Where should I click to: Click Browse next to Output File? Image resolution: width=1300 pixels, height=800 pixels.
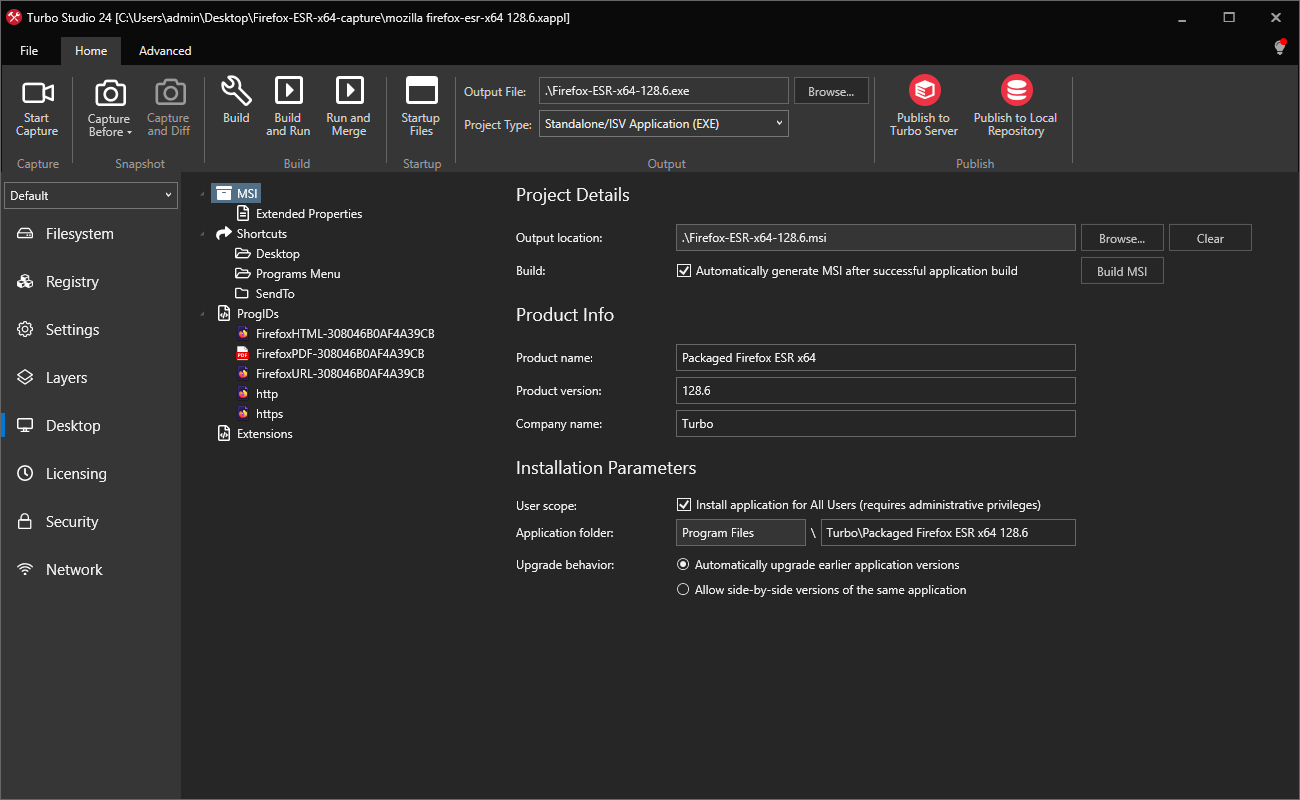[x=831, y=90]
